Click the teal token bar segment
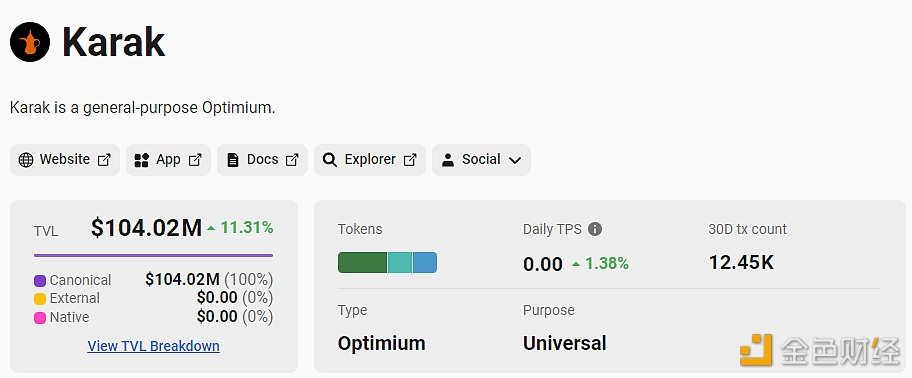Image resolution: width=912 pixels, height=378 pixels. click(400, 262)
